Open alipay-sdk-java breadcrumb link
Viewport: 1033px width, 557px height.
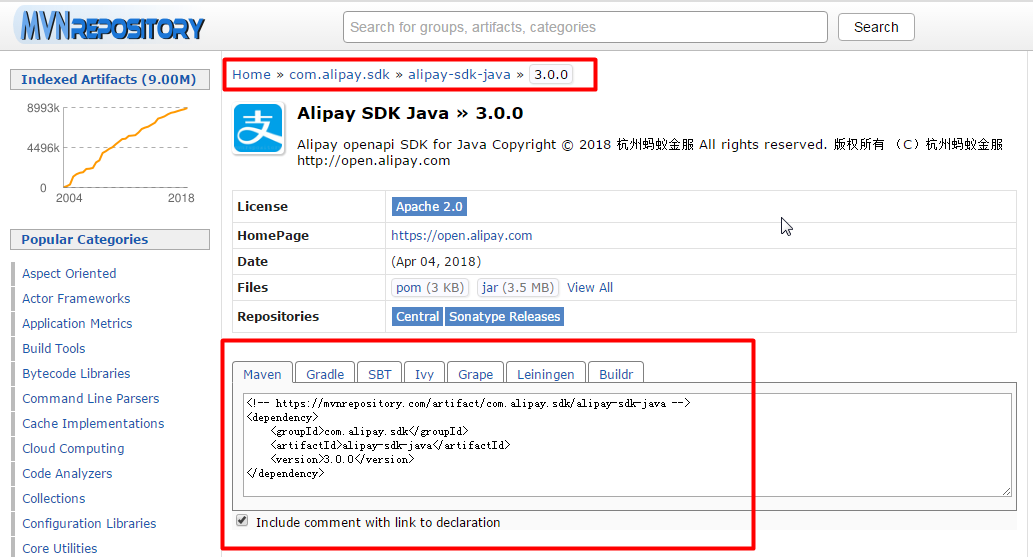[459, 74]
